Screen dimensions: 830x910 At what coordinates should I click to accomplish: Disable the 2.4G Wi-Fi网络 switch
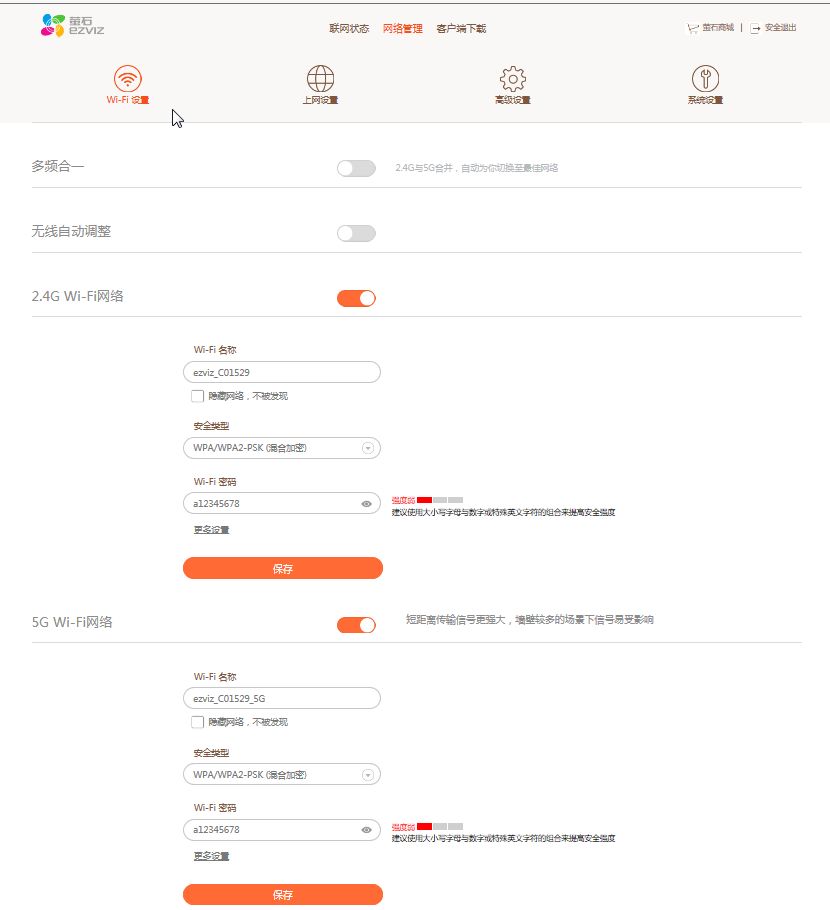356,298
